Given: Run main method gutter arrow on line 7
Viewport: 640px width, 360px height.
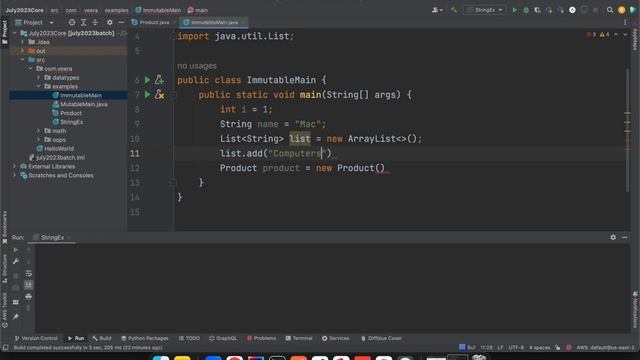Looking at the screenshot, I should [x=147, y=95].
